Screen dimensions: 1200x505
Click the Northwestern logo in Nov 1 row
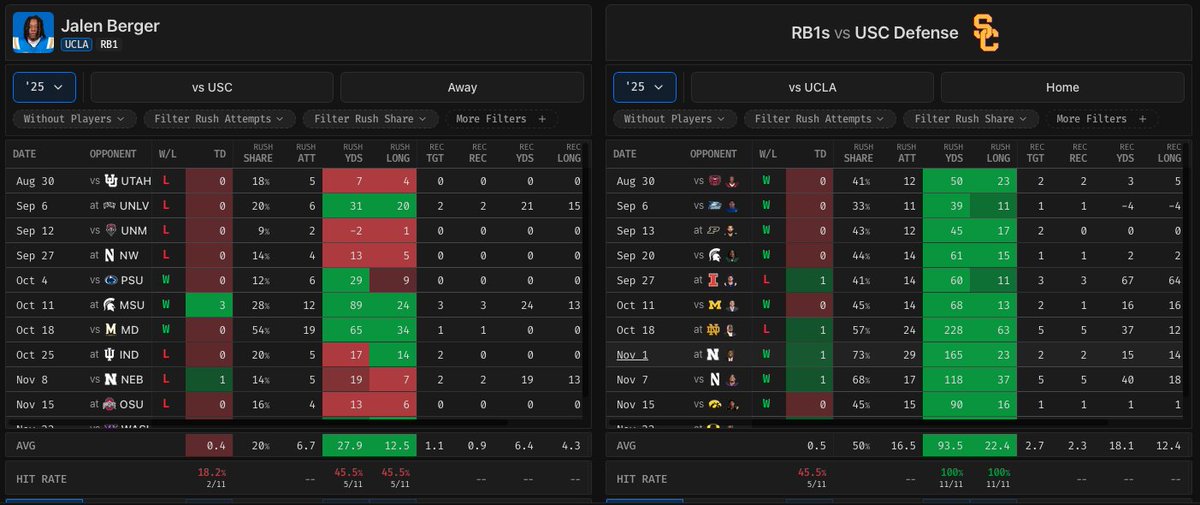(712, 355)
